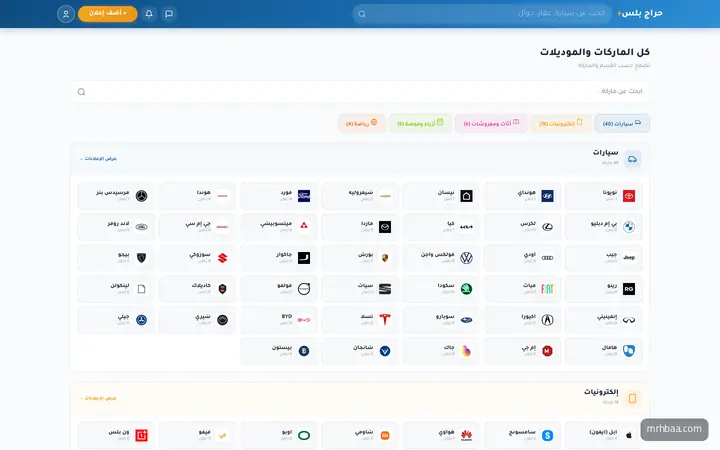Click the أضف إعلان add listing button
The image size is (720, 450).
(x=107, y=13)
